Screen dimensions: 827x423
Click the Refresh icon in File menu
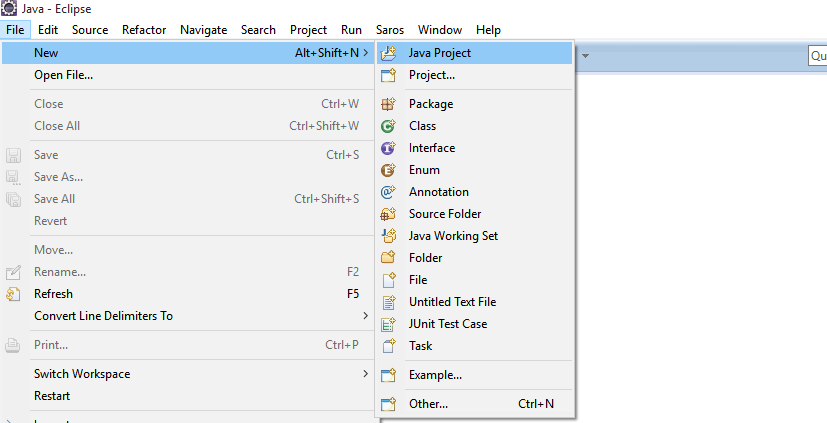point(13,294)
